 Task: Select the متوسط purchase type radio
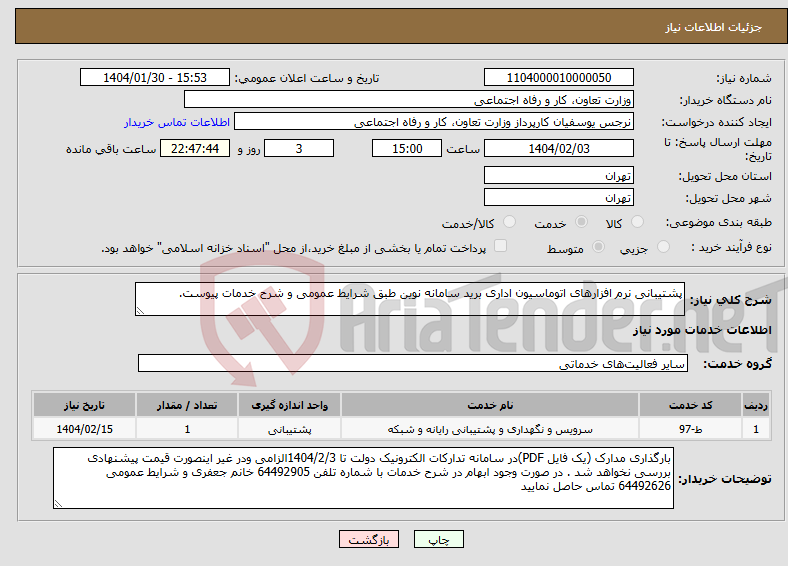tap(599, 246)
